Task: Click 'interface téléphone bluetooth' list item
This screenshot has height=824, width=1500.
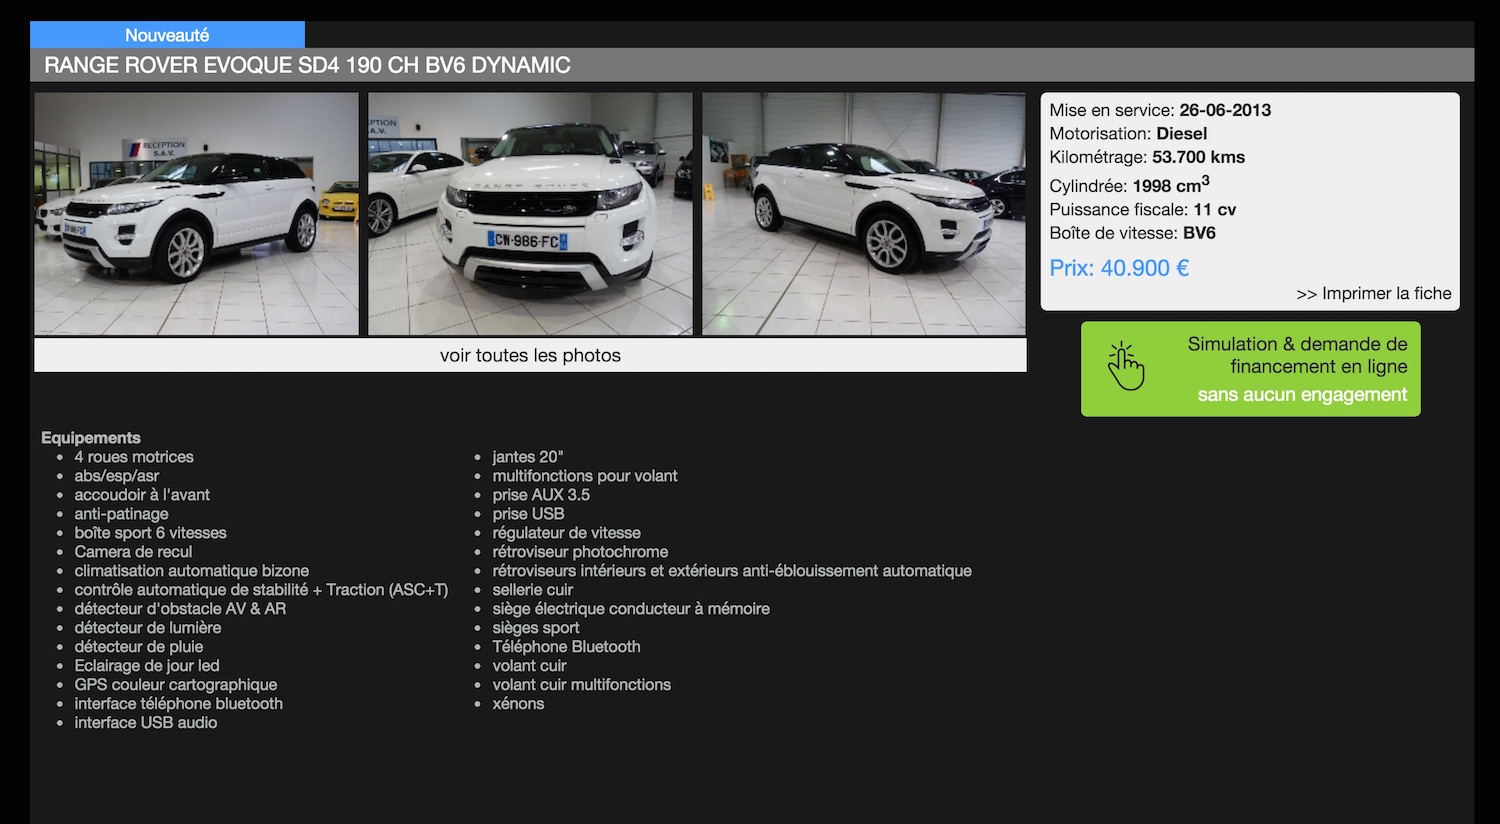Action: [x=178, y=704]
